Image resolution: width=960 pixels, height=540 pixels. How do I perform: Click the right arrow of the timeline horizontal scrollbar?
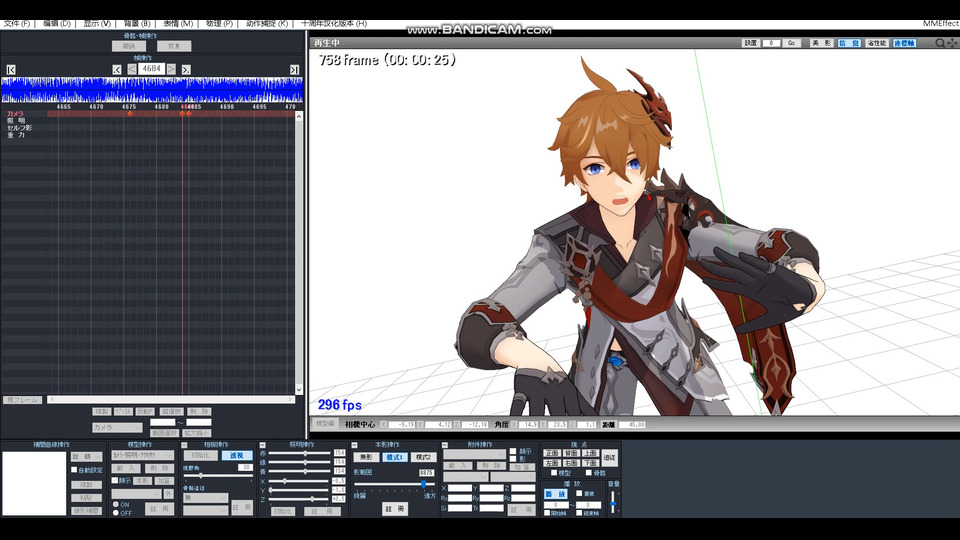click(290, 399)
